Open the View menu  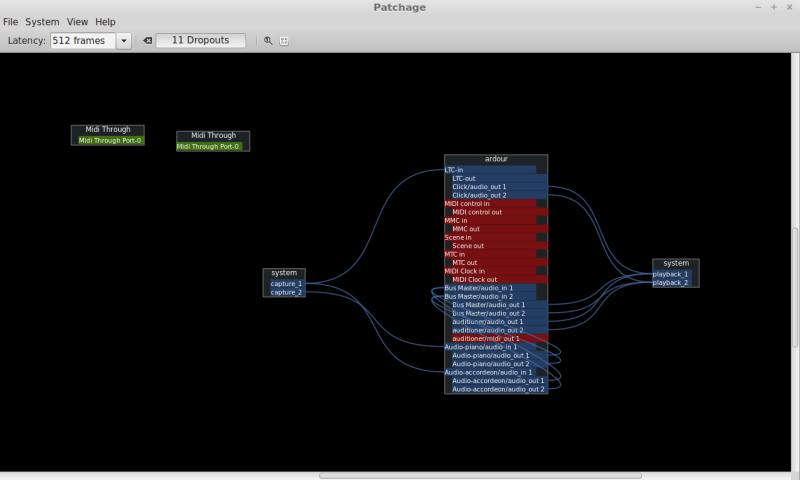(x=77, y=22)
